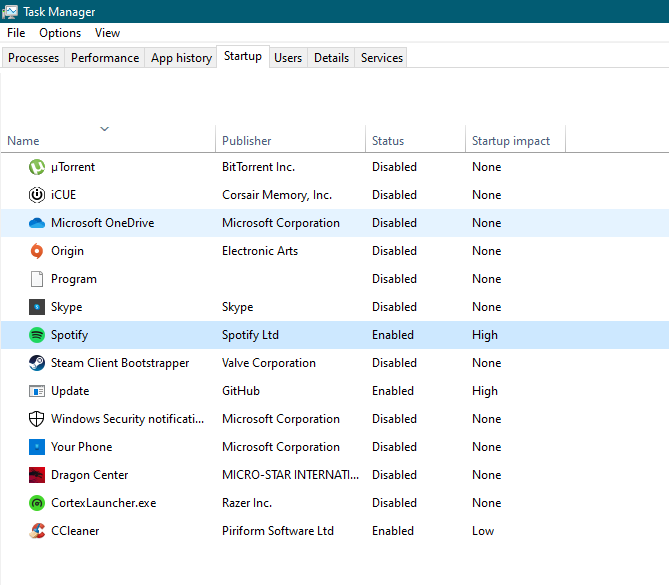Select the CCleaner name text
The width and height of the screenshot is (669, 585).
[75, 531]
